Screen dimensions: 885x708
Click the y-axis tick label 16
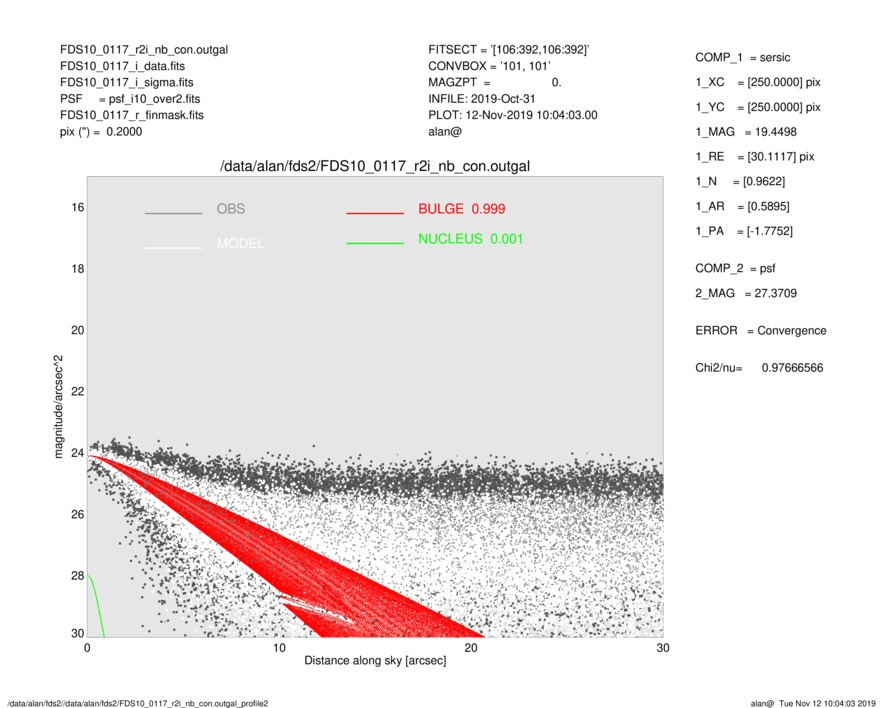[78, 208]
